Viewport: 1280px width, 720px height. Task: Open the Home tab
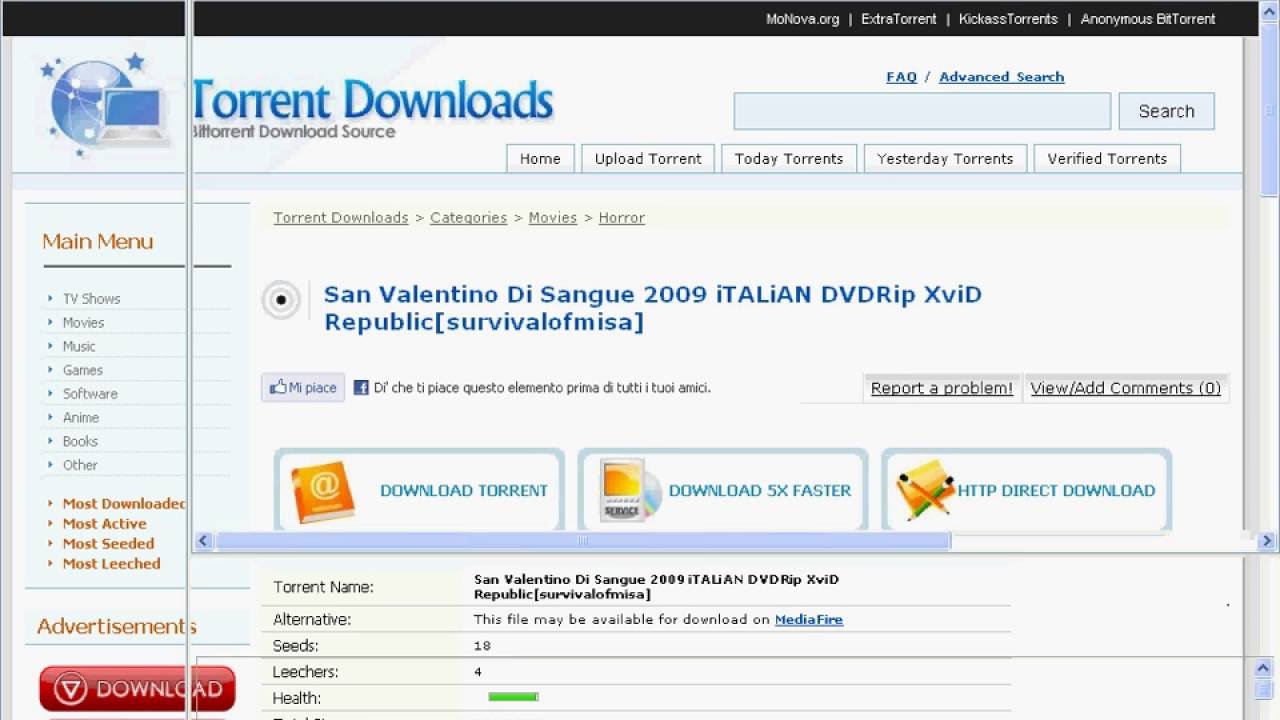pyautogui.click(x=540, y=159)
